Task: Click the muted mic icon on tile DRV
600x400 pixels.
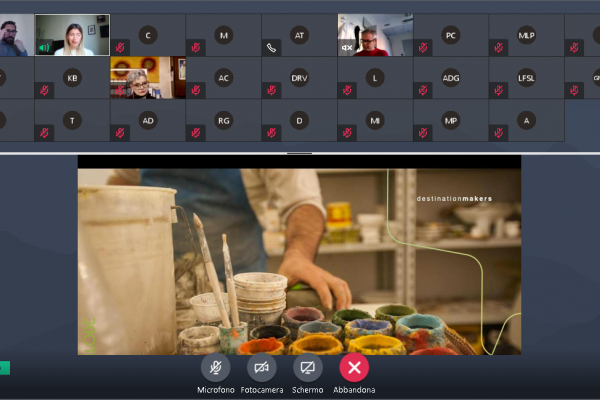Action: pyautogui.click(x=271, y=90)
